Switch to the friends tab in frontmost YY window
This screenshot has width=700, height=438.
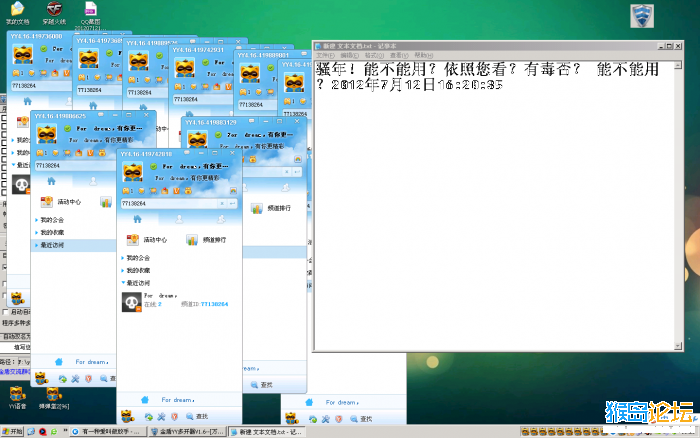point(179,219)
